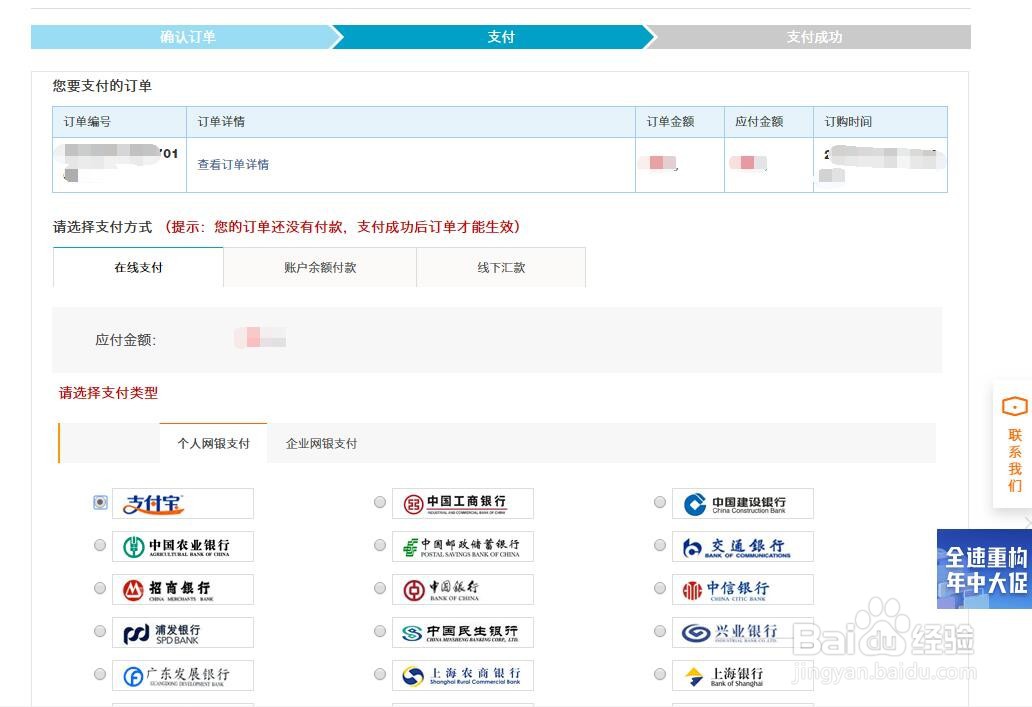Select the radio button for 中国银行
The height and width of the screenshot is (707, 1032).
(x=380, y=588)
